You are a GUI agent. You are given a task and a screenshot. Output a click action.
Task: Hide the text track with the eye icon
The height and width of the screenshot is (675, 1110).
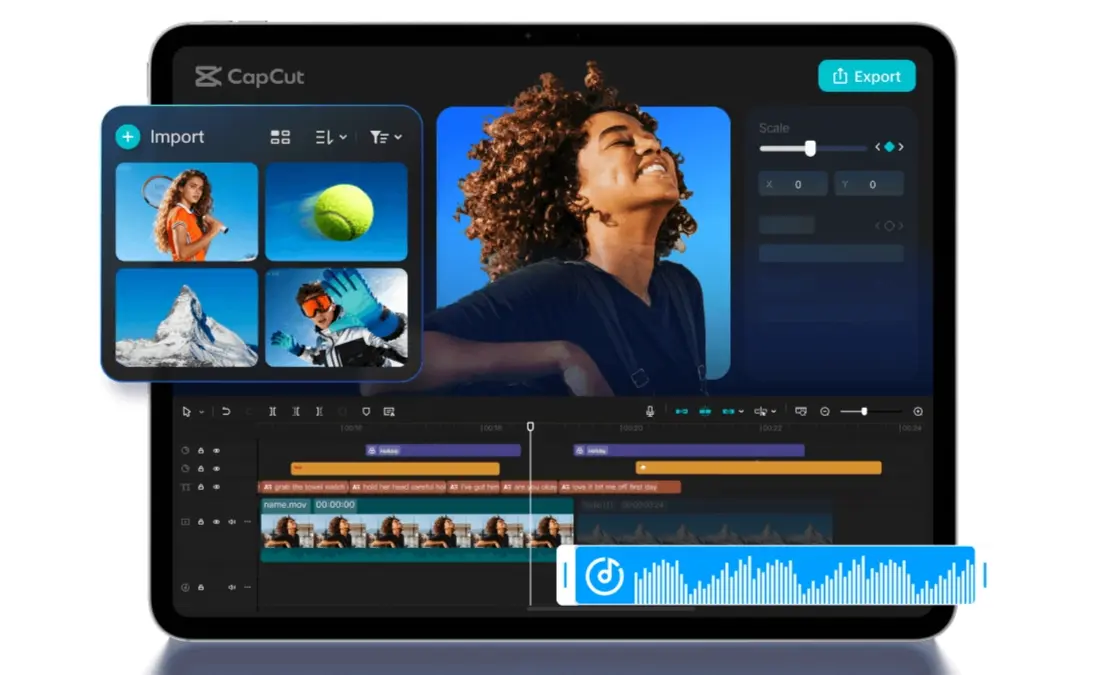click(x=217, y=487)
